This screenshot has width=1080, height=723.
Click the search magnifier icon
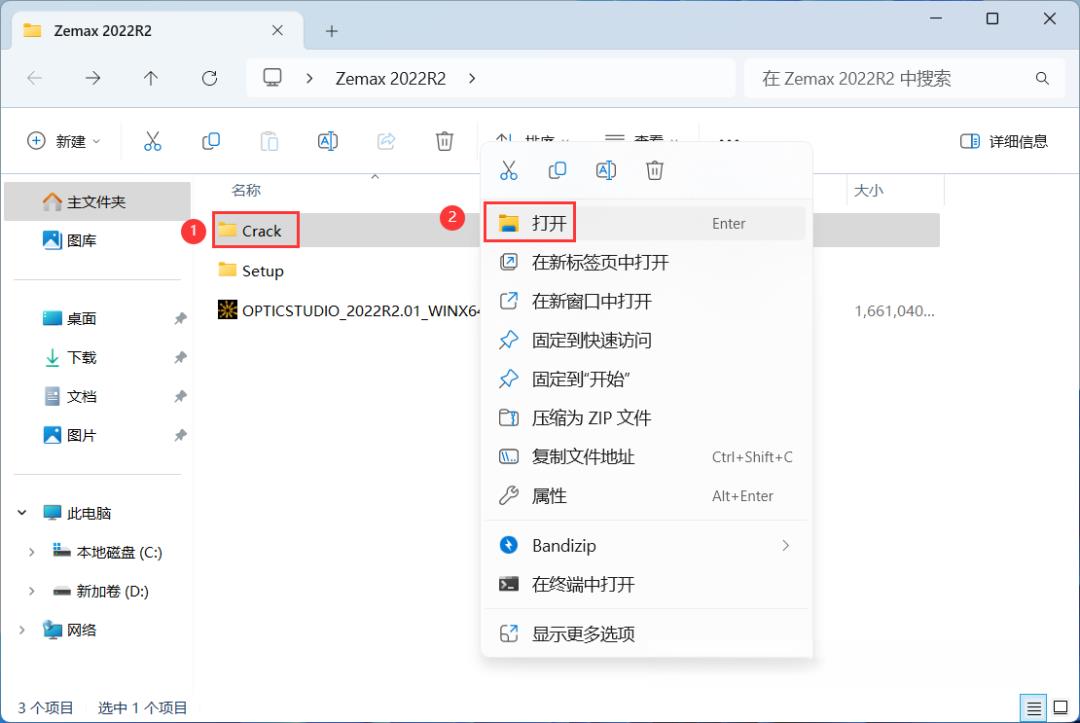(x=1042, y=78)
